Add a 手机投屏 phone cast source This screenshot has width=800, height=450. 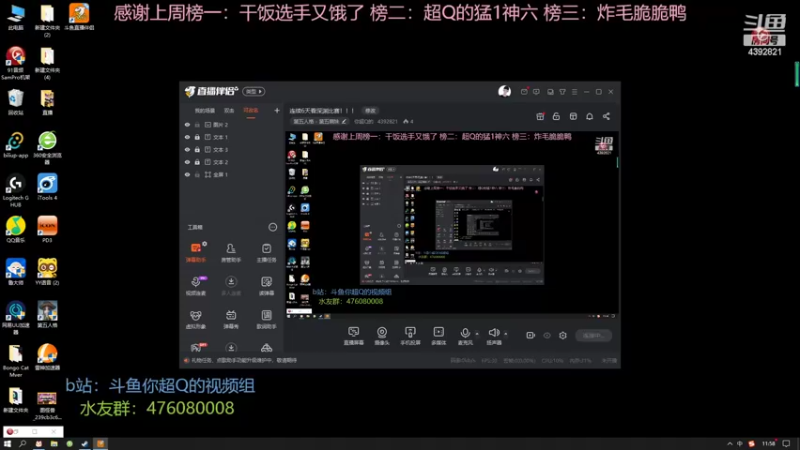click(x=410, y=336)
